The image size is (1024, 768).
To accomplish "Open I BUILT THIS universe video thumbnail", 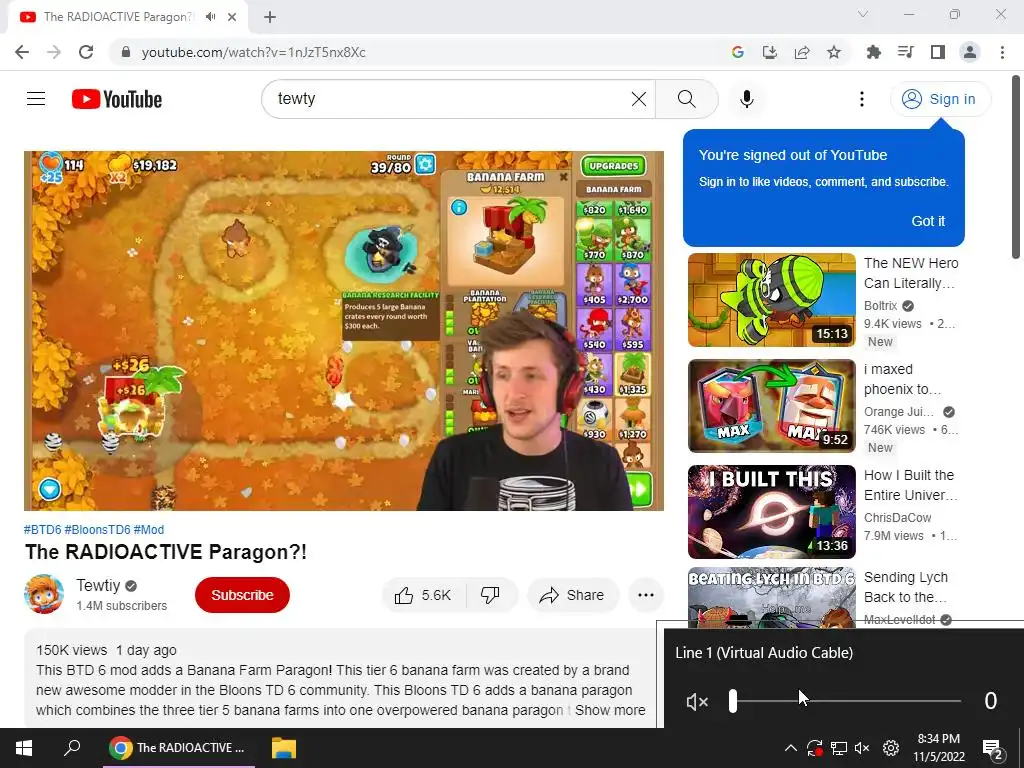I will point(771,511).
